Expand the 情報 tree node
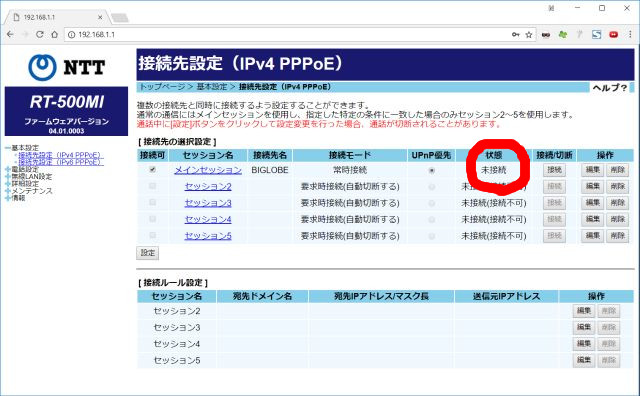The height and width of the screenshot is (396, 640). (x=8, y=198)
